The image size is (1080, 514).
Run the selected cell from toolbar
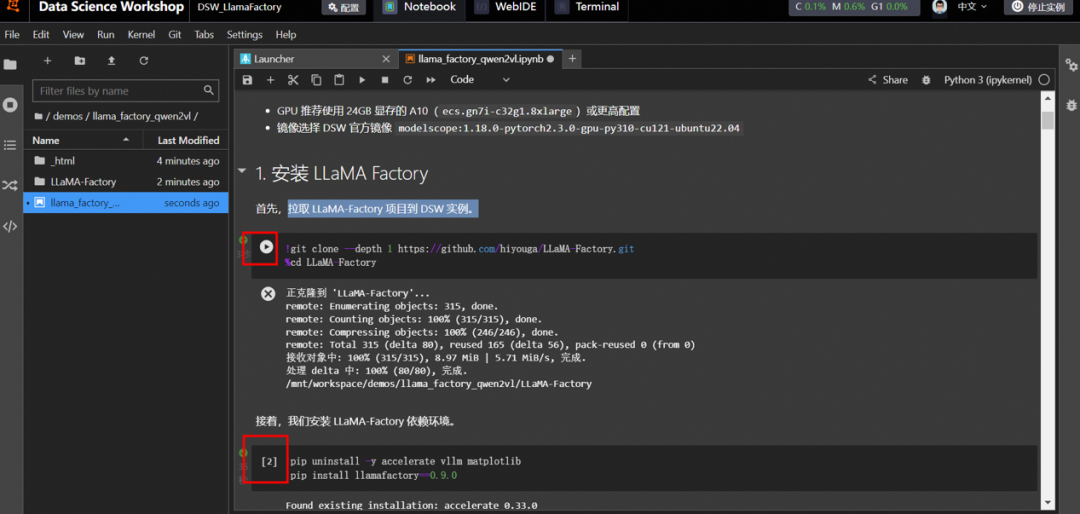pyautogui.click(x=362, y=80)
